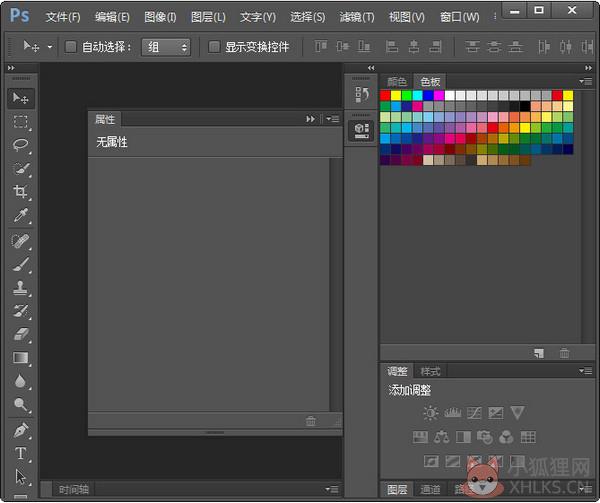Viewport: 600px width, 503px height.
Task: Open the 组 auto-select dropdown
Action: (x=166, y=47)
